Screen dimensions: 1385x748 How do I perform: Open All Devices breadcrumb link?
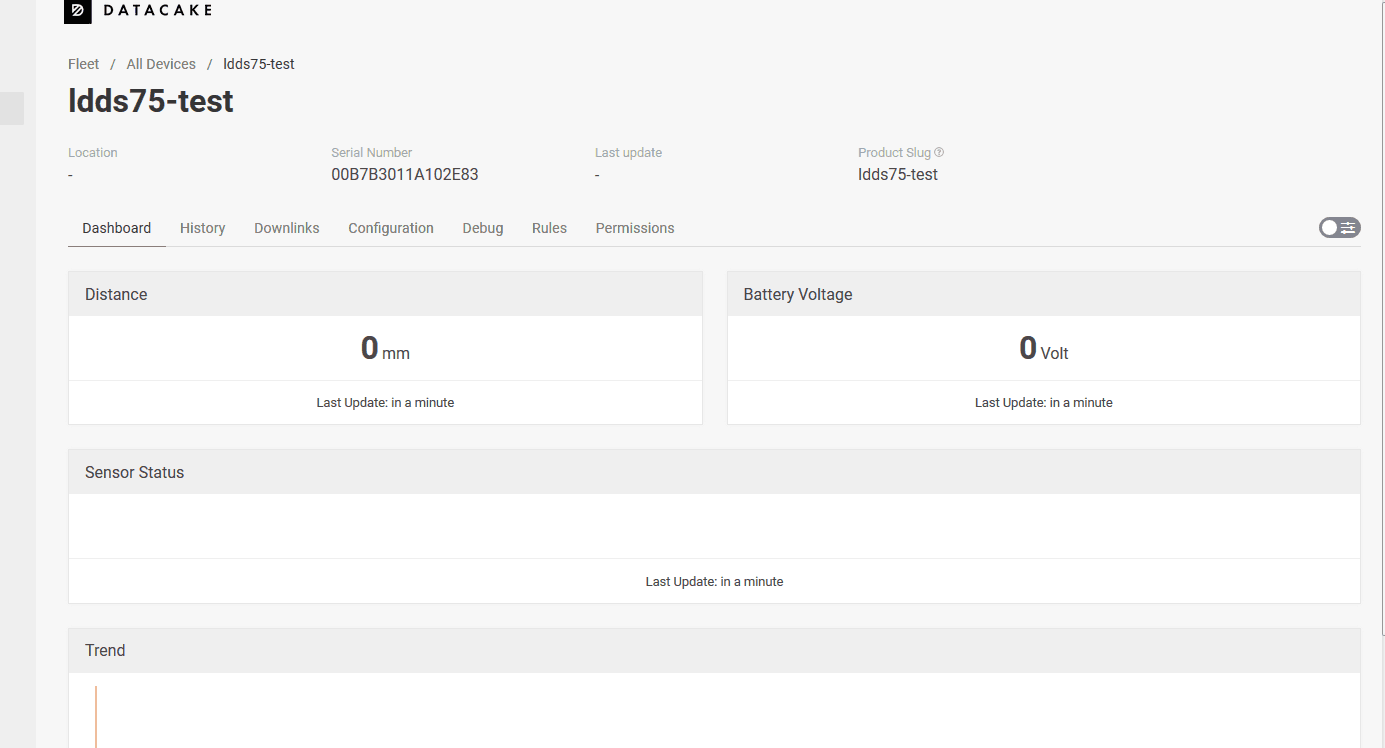[161, 64]
